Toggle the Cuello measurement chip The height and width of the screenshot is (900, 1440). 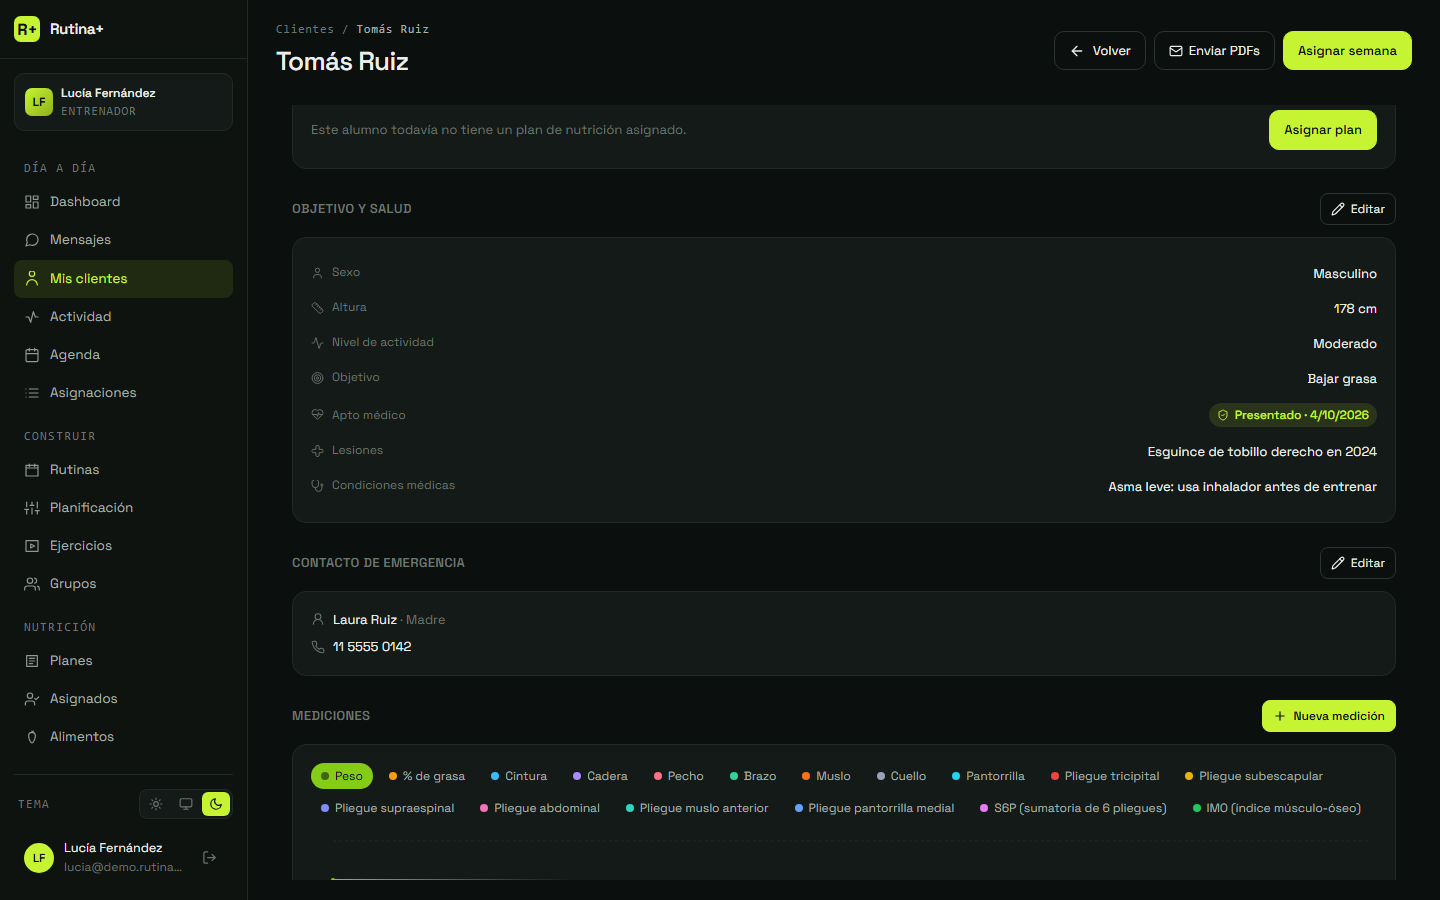tap(902, 776)
